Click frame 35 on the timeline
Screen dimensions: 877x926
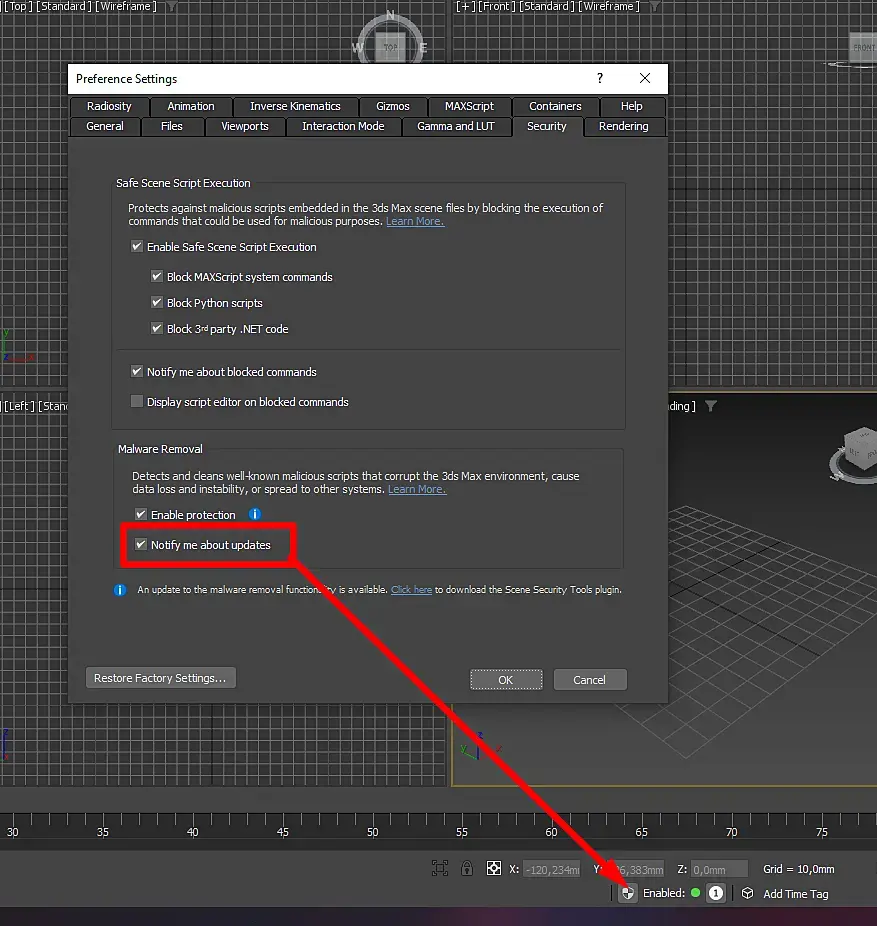click(x=103, y=832)
